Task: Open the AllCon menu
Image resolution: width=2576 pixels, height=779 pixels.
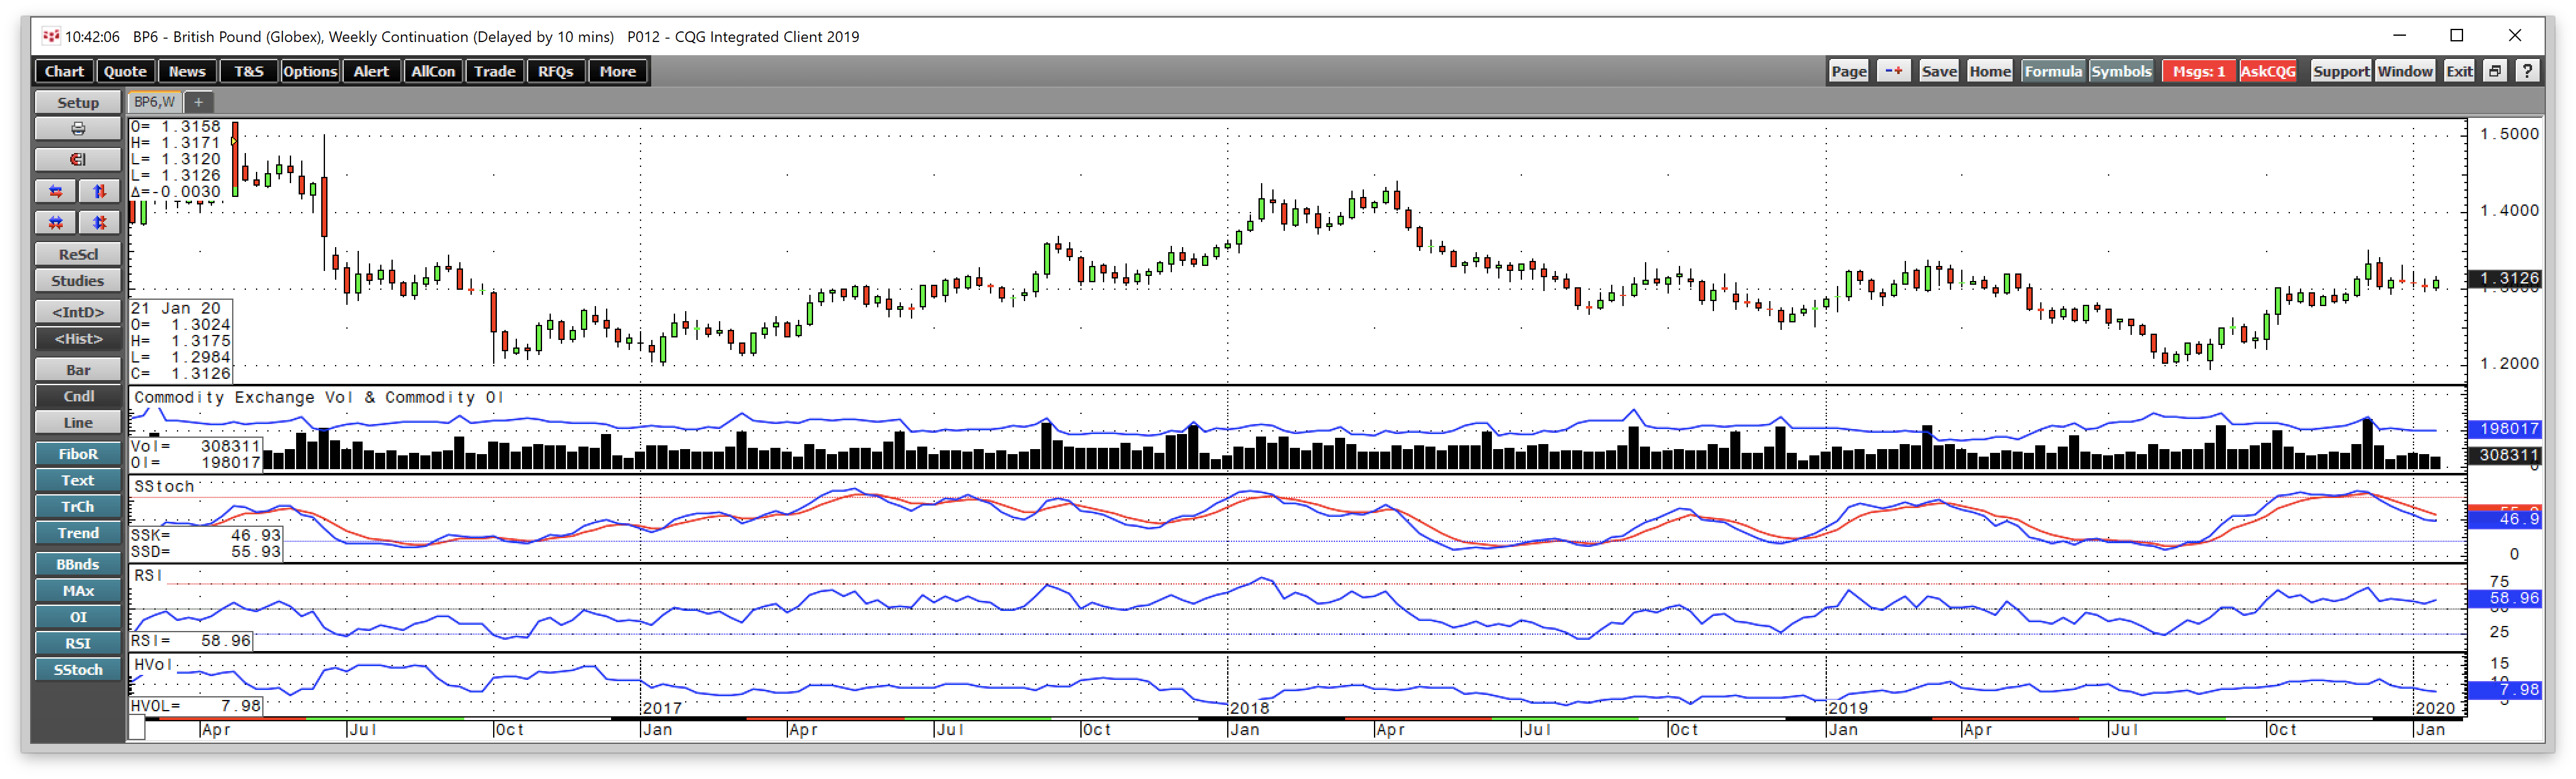Action: click(x=433, y=71)
